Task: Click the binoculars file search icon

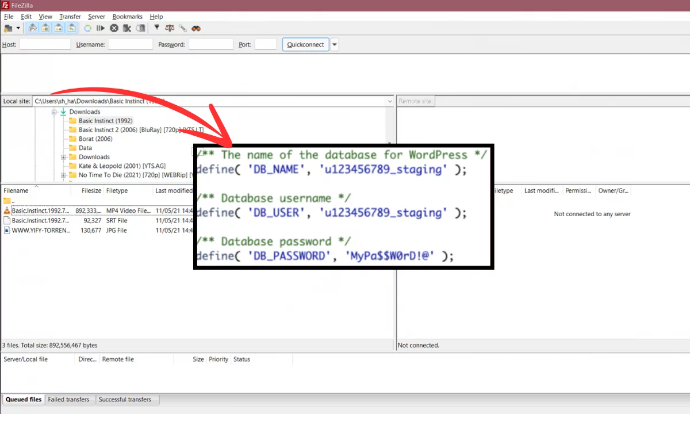Action: 197,28
